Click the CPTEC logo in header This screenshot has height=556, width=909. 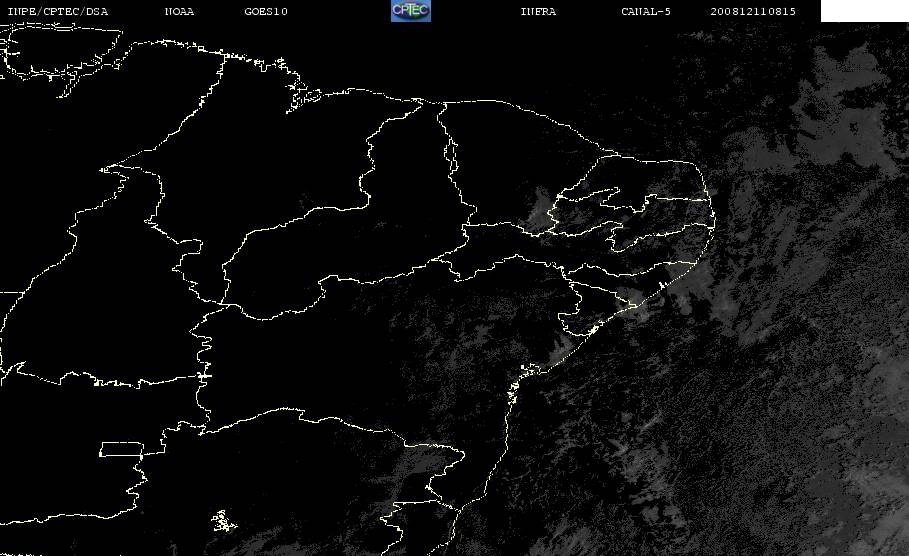(411, 11)
